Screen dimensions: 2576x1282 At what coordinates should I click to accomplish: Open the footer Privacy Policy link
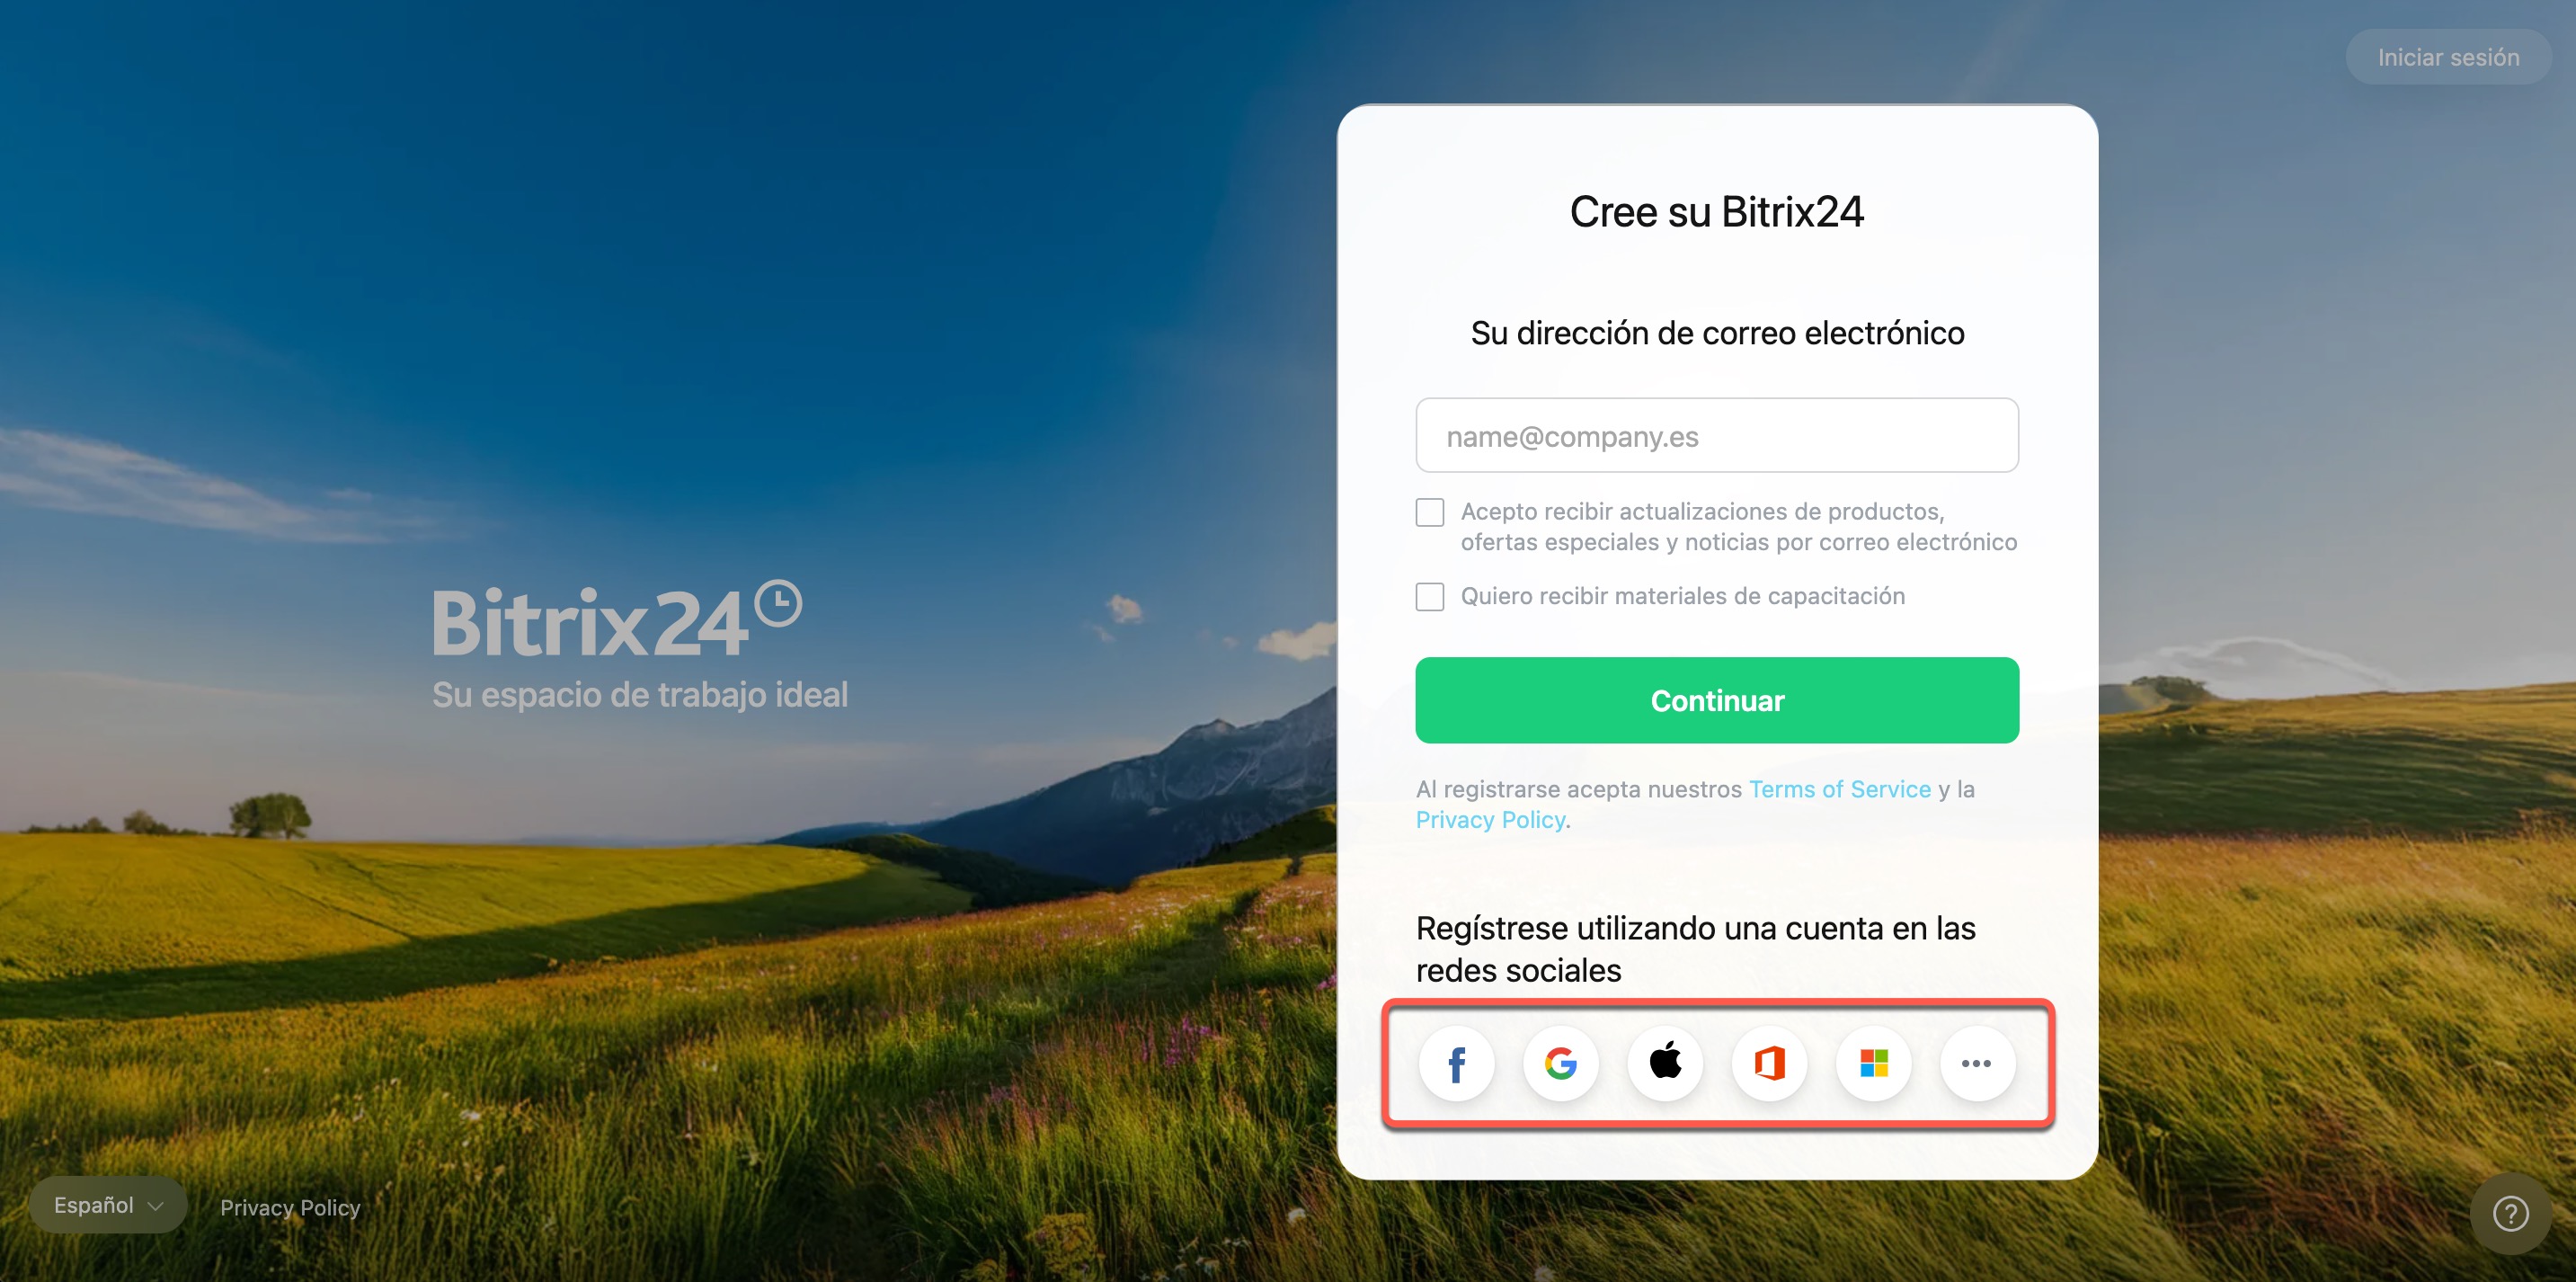[290, 1207]
